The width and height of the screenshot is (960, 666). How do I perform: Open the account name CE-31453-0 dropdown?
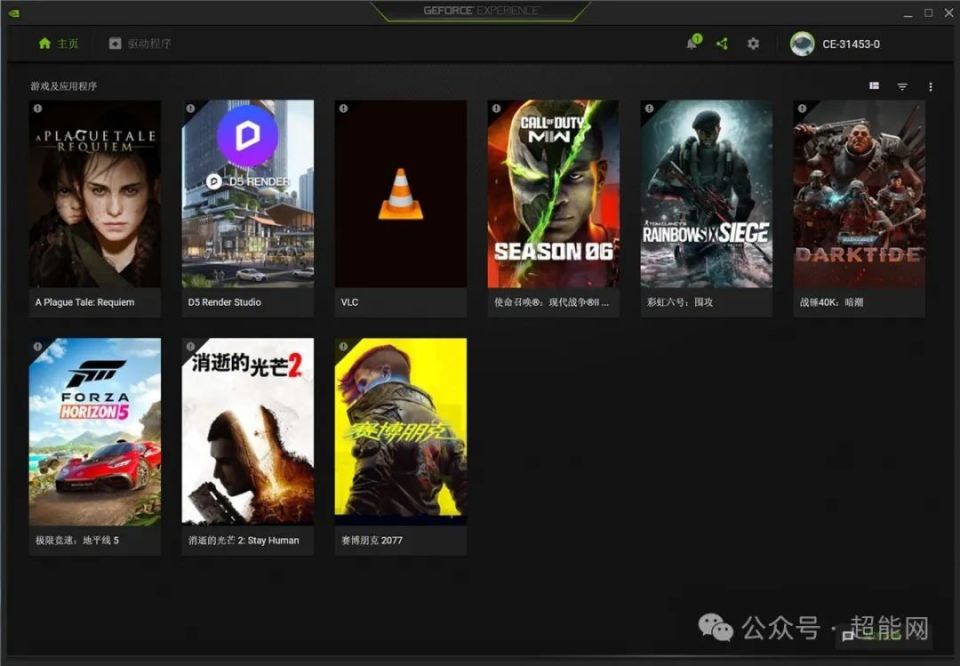coord(850,44)
